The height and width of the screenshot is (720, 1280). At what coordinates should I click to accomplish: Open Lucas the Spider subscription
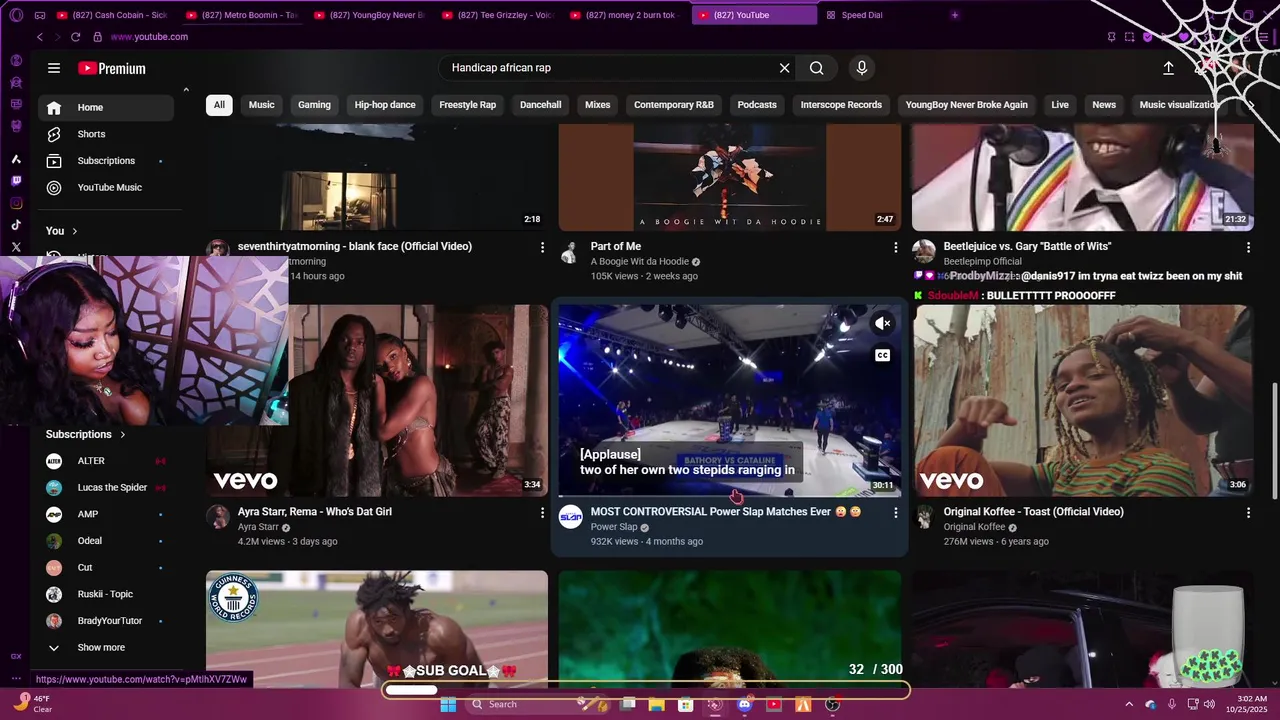pos(106,488)
